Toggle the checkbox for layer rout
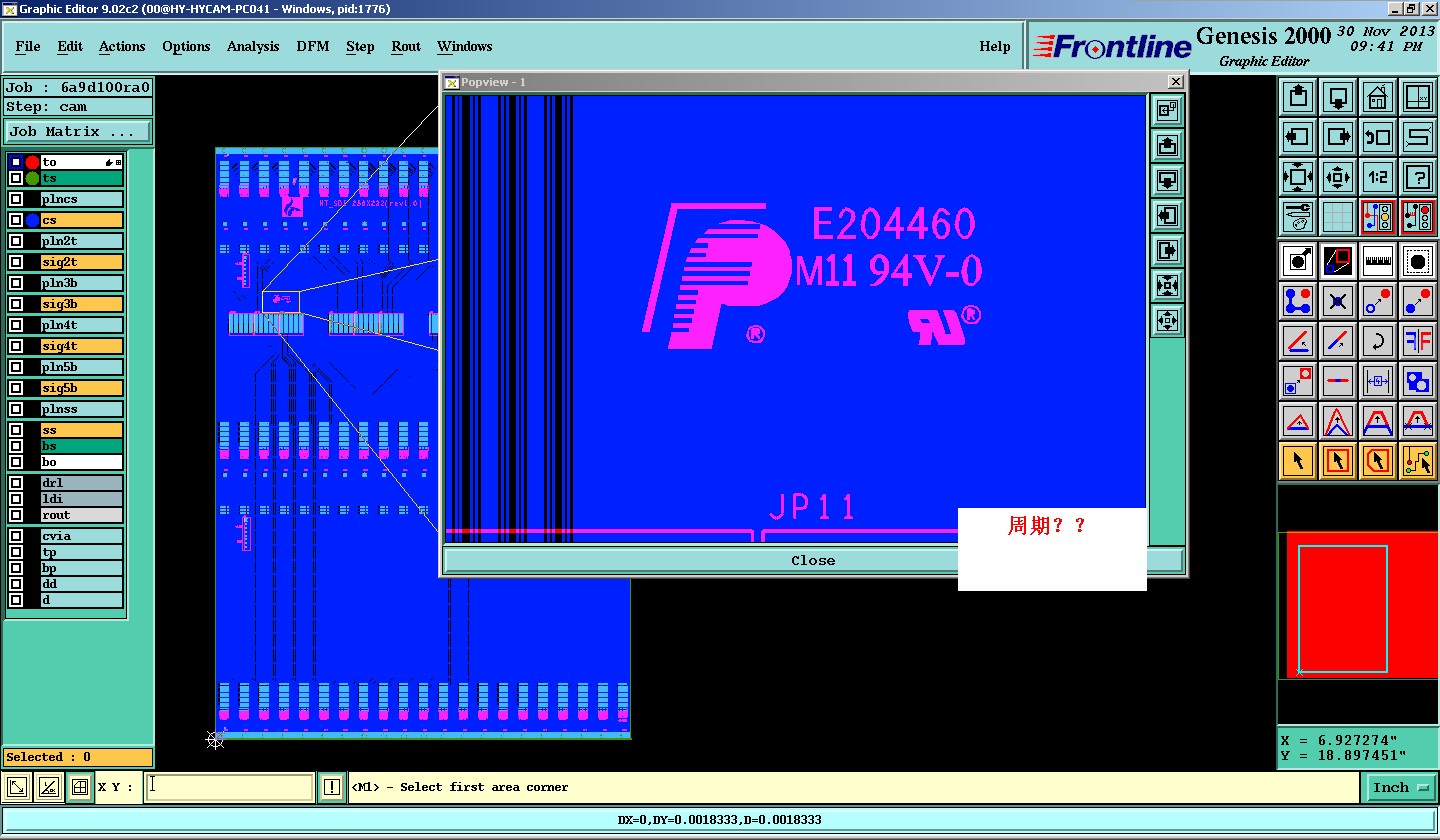1440x840 pixels. (16, 515)
